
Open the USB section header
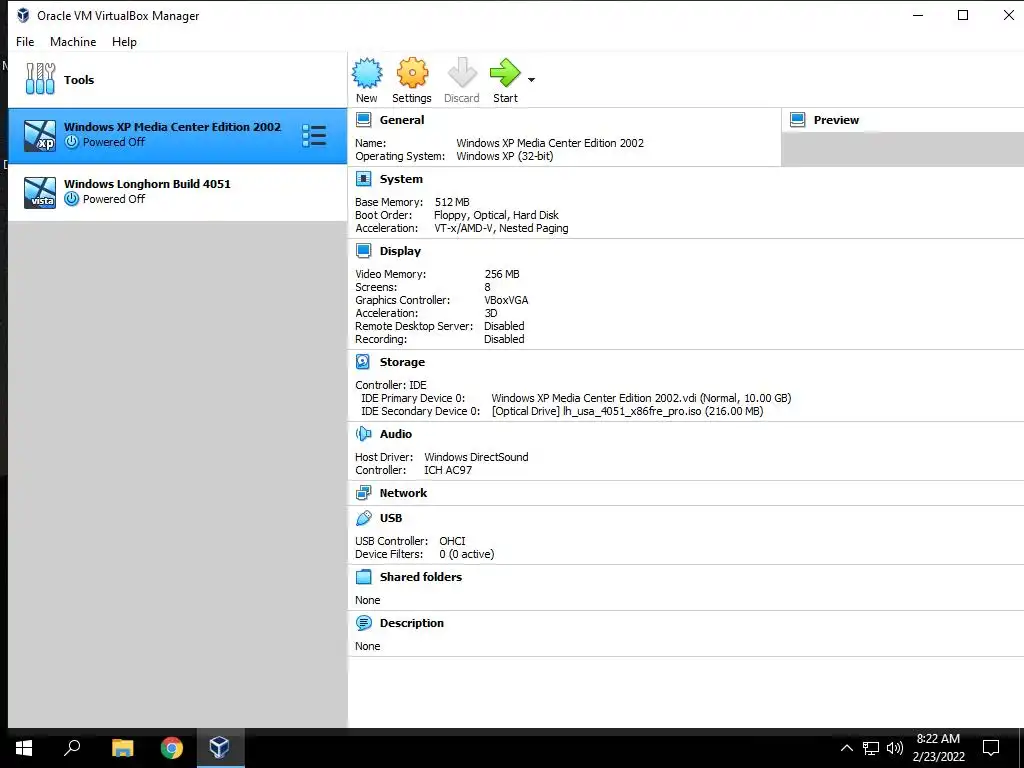click(x=391, y=518)
